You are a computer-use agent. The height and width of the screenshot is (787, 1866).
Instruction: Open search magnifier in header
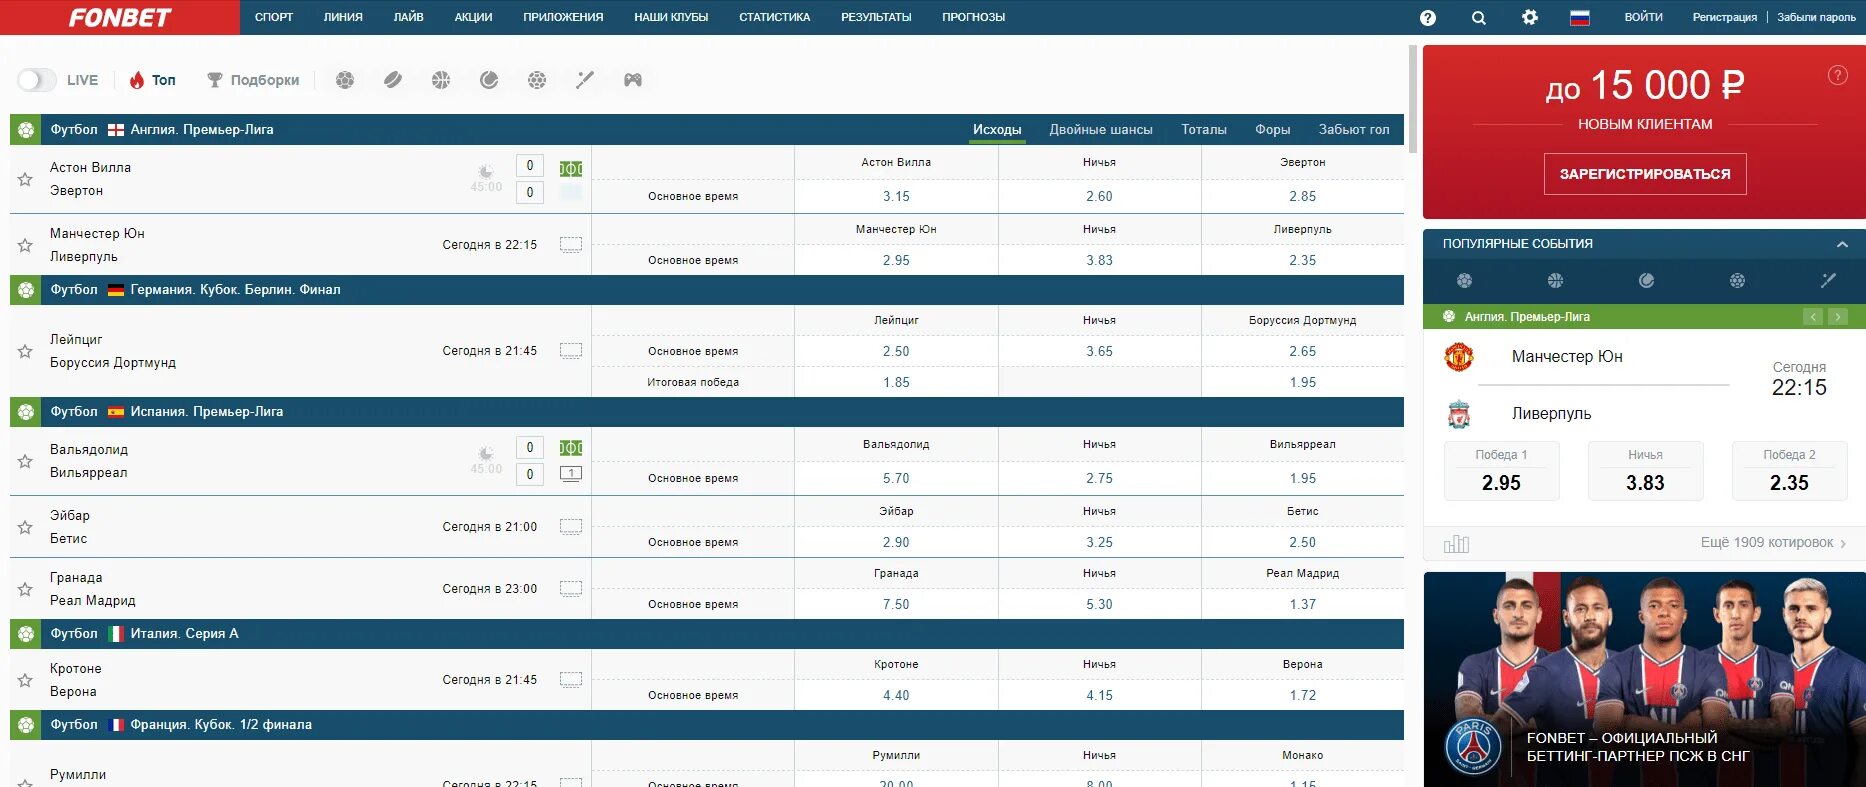pos(1479,17)
